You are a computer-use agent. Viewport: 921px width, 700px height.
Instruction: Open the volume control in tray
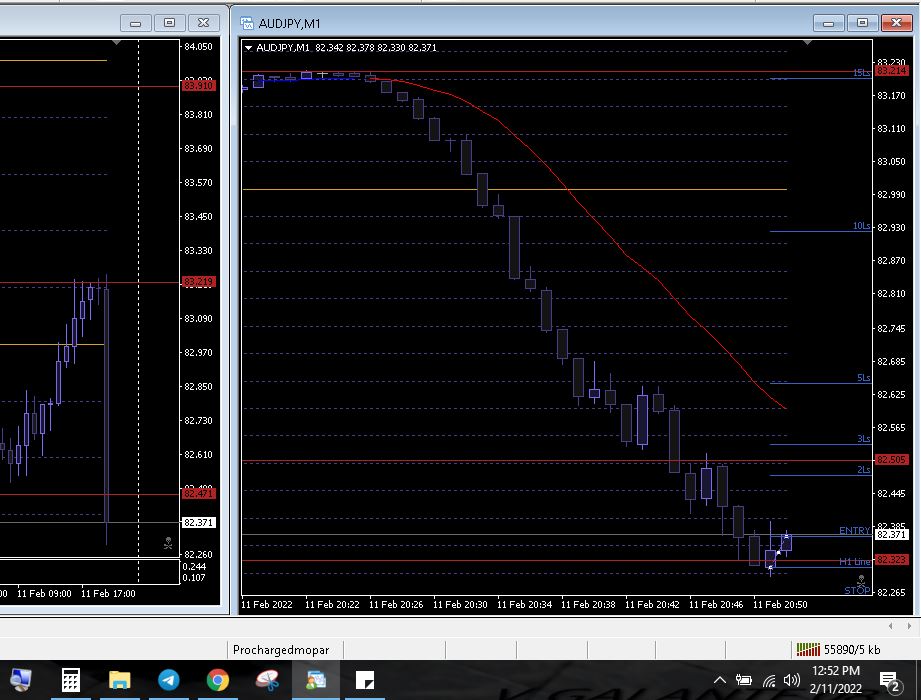(x=792, y=680)
